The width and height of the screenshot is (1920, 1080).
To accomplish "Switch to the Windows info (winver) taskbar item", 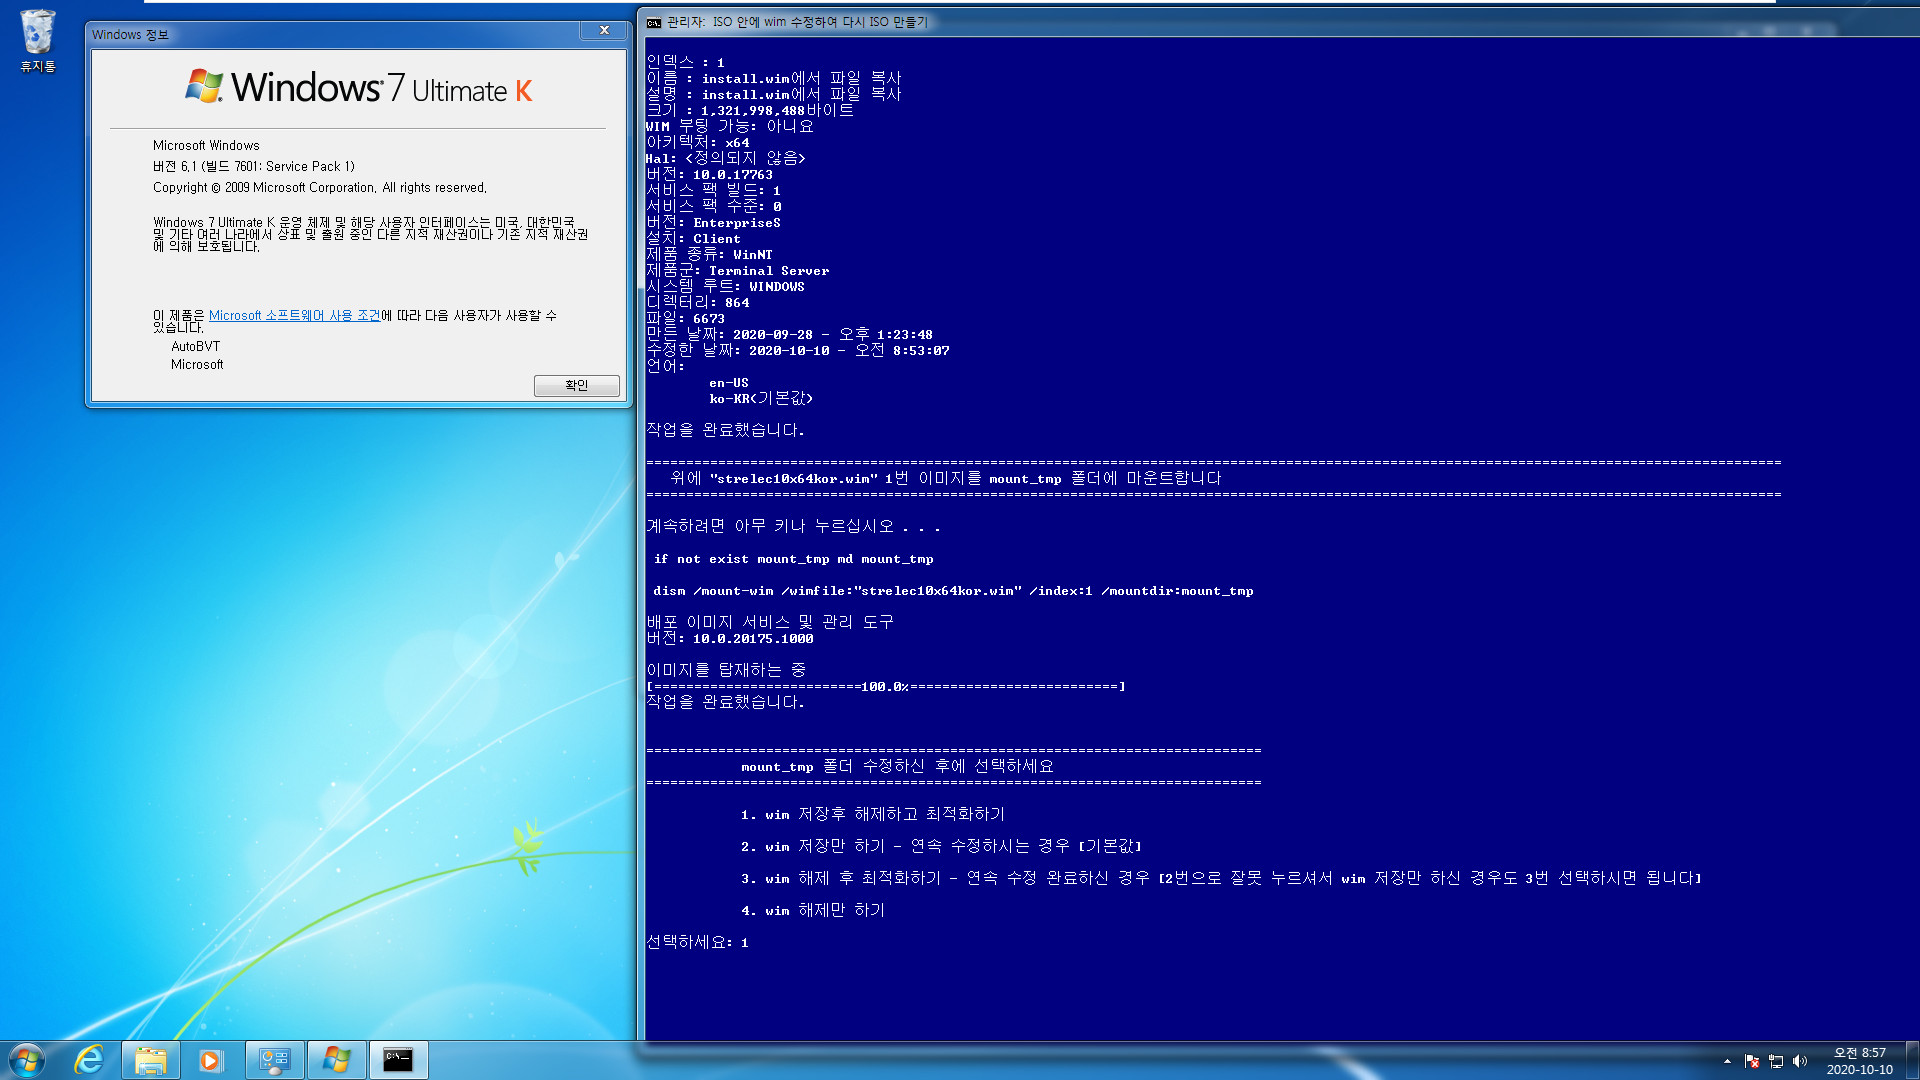I will (x=336, y=1060).
